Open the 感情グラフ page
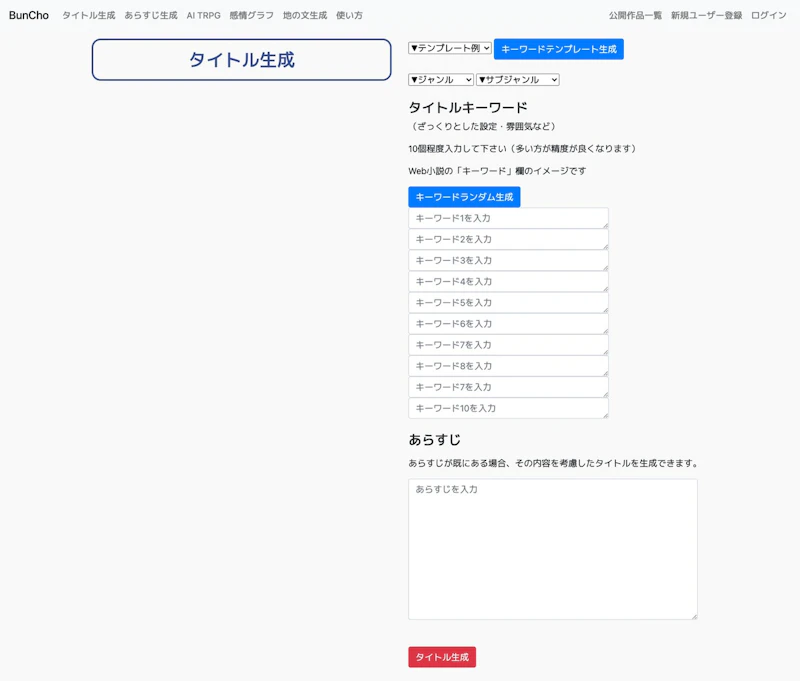The image size is (800, 681). [x=250, y=15]
